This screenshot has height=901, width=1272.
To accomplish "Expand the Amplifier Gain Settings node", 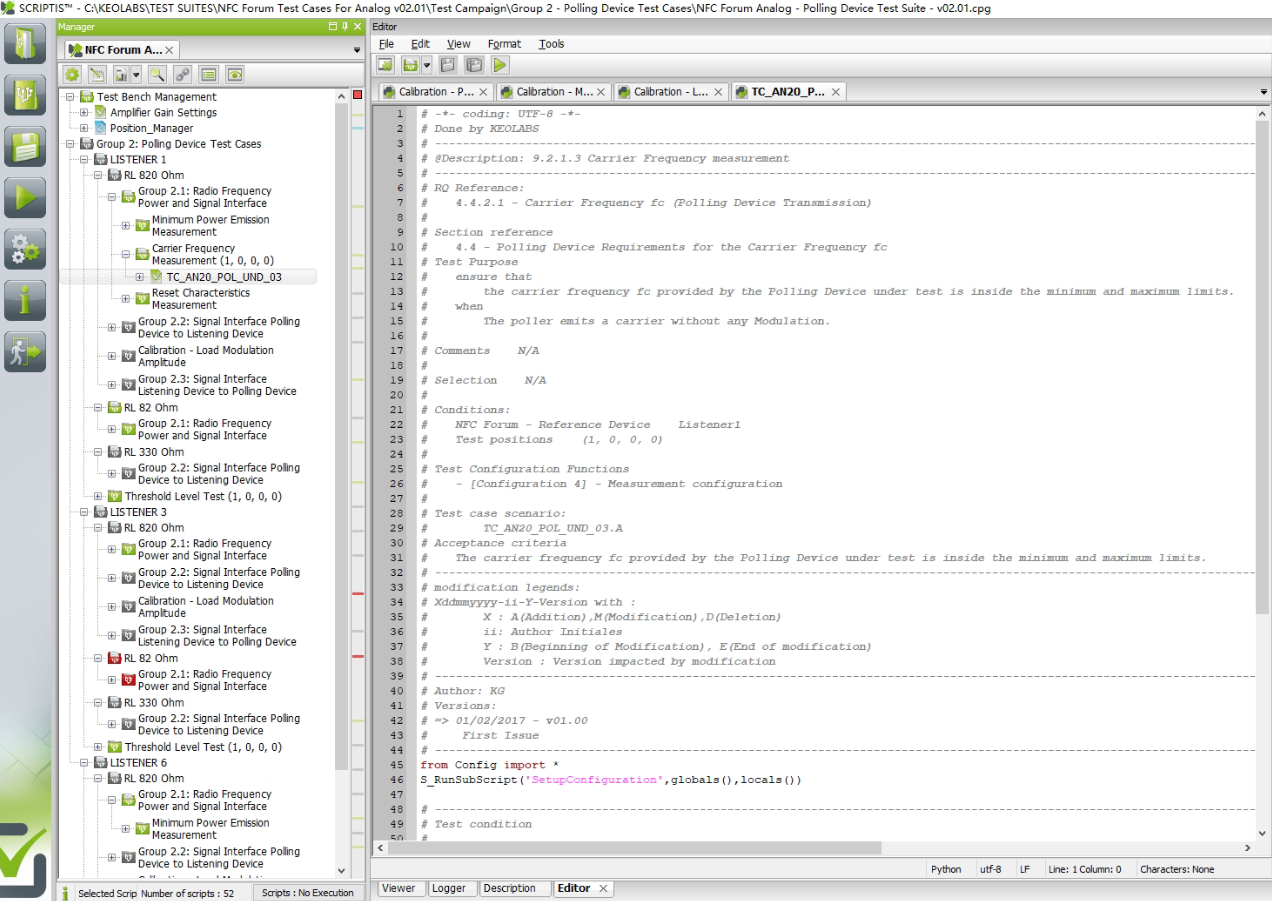I will [85, 113].
